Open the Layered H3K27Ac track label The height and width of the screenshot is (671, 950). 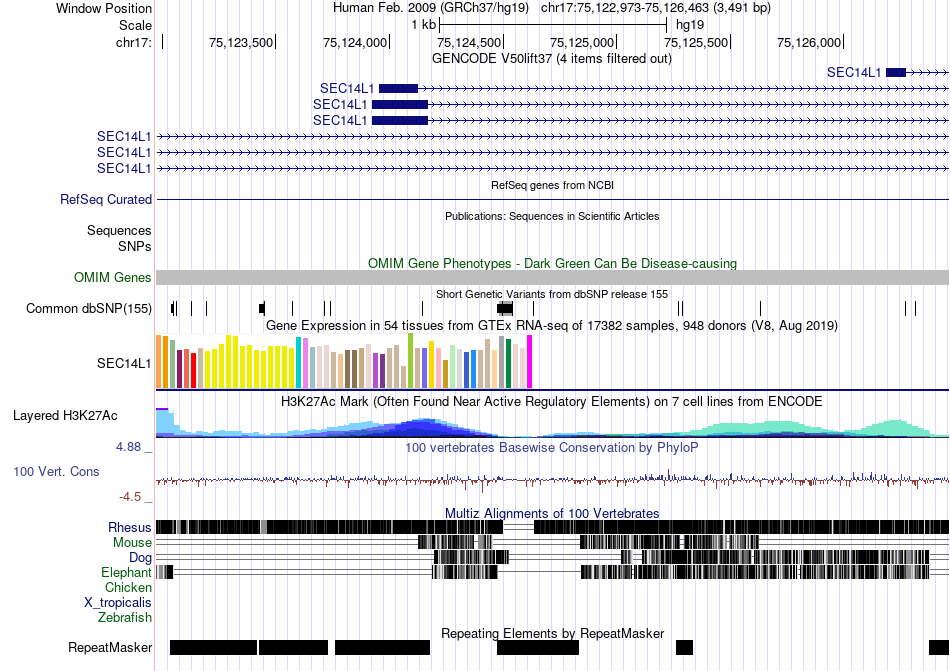65,415
